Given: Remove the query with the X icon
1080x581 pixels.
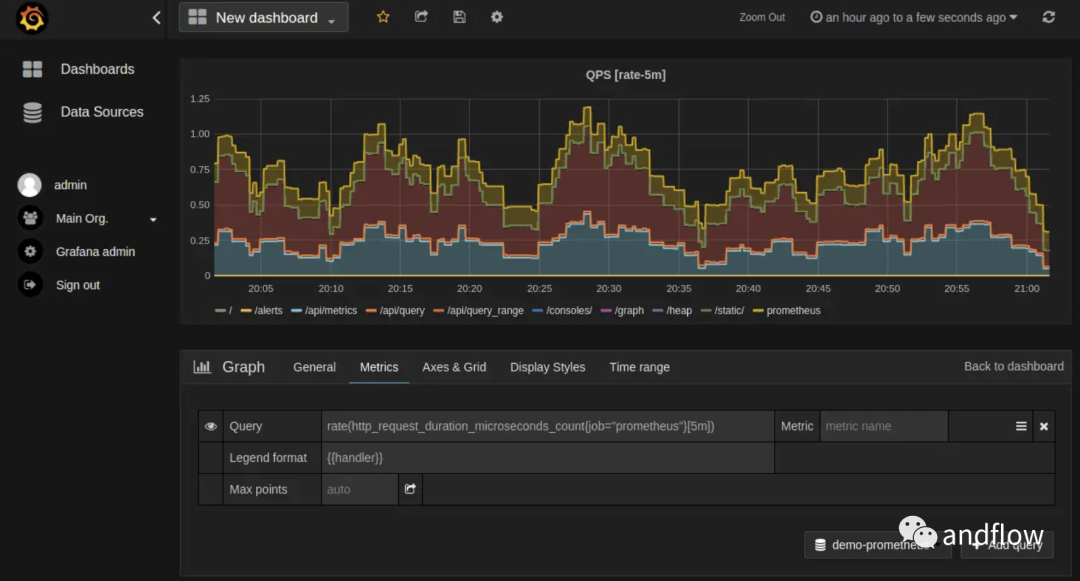Looking at the screenshot, I should 1043,426.
